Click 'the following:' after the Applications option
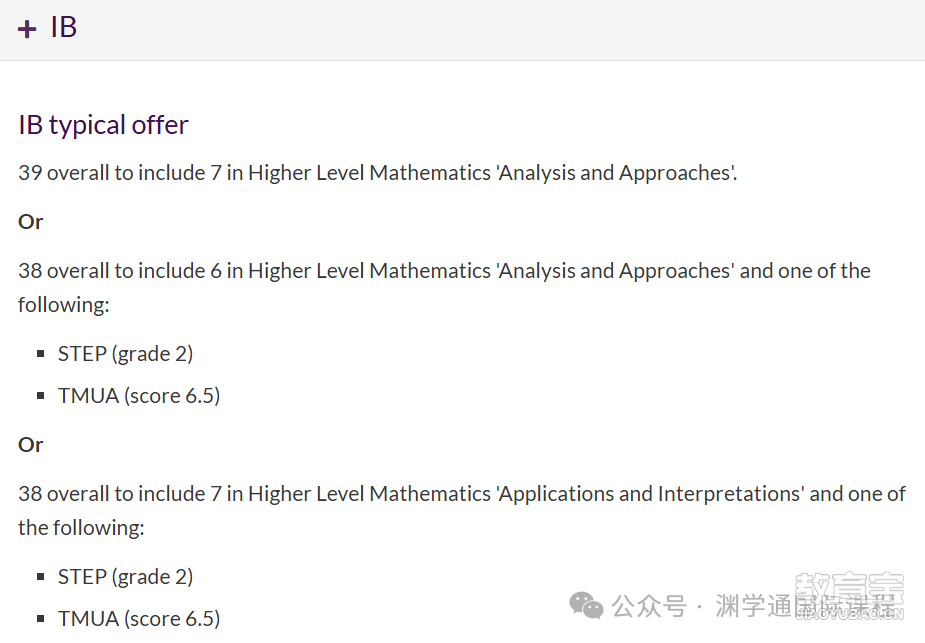 coord(81,528)
